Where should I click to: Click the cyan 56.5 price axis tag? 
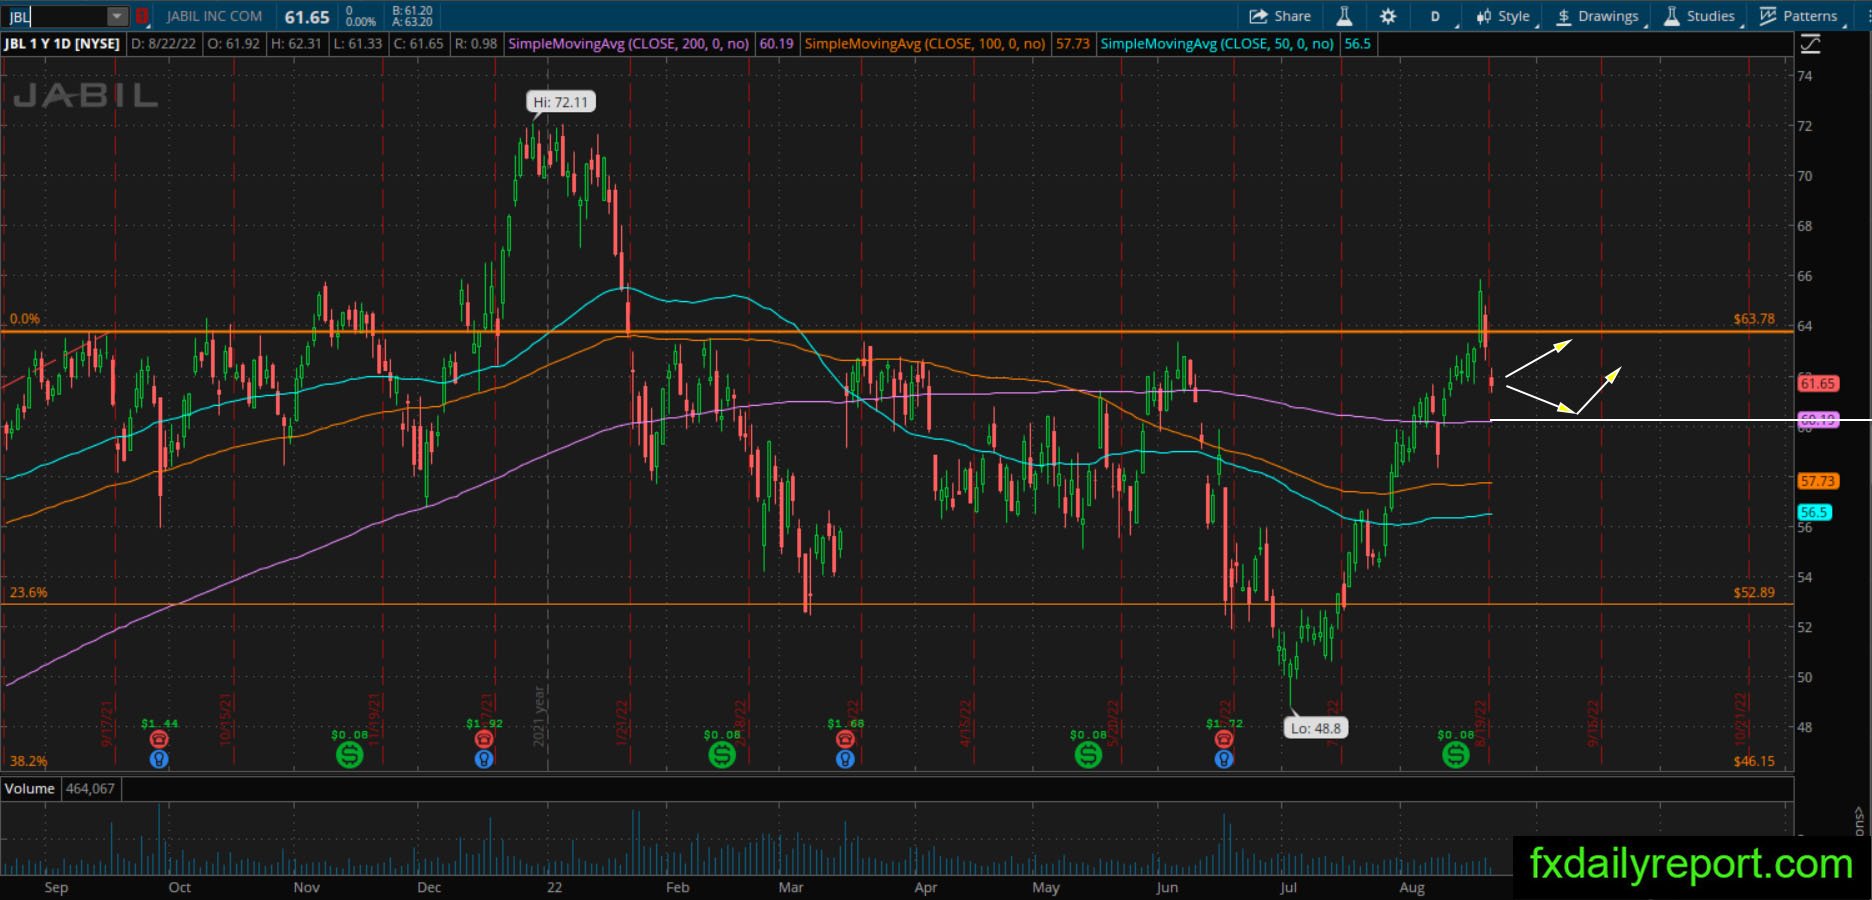(1814, 512)
